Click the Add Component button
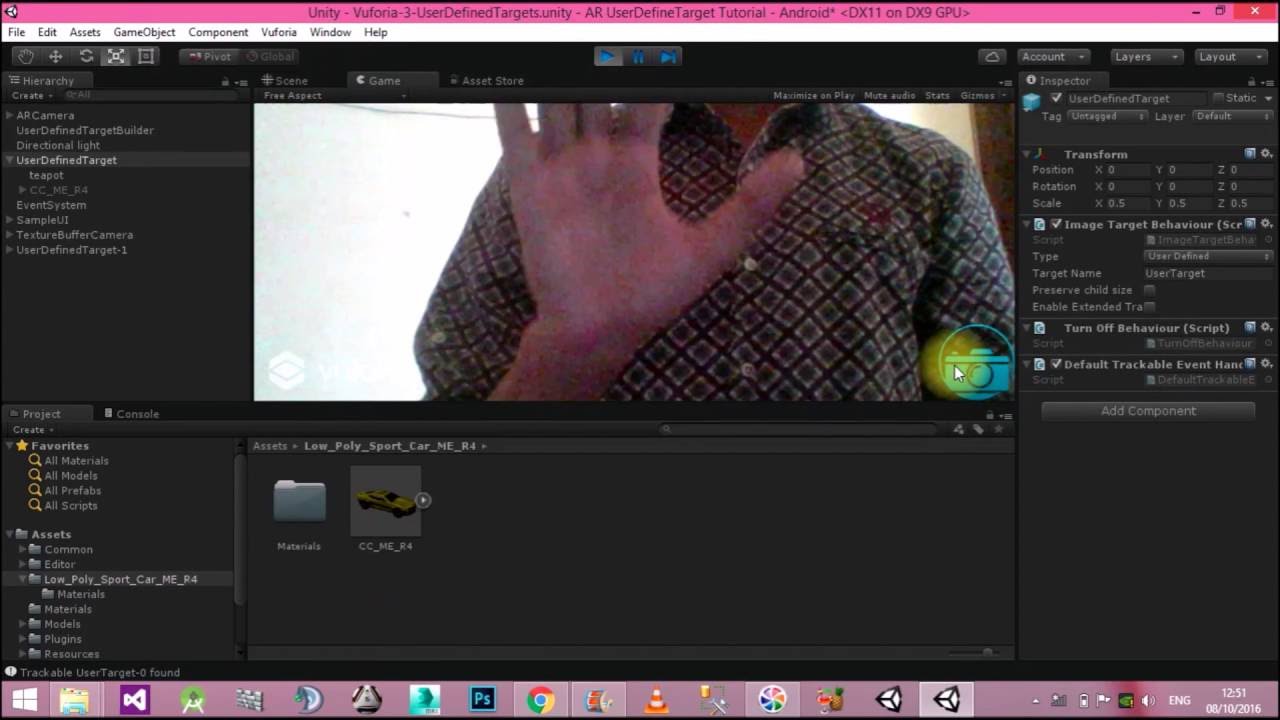Viewport: 1280px width, 720px height. 1148,411
